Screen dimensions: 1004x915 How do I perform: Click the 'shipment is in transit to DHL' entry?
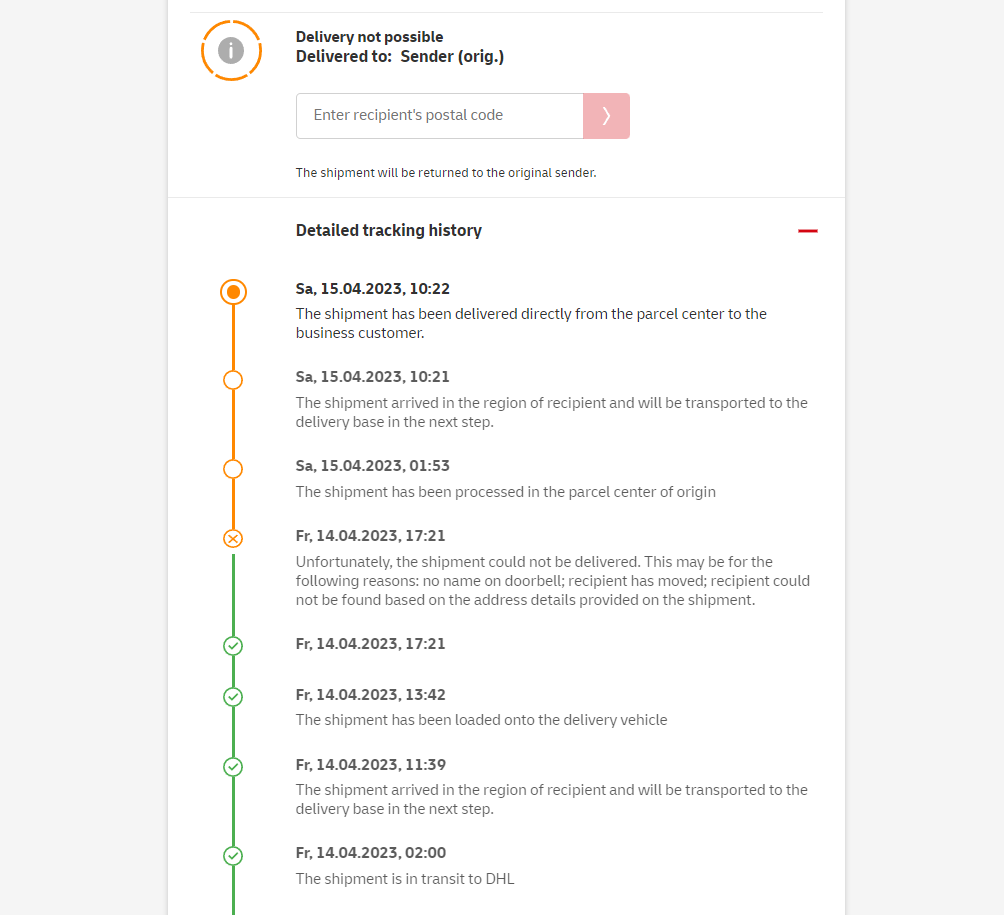click(405, 879)
